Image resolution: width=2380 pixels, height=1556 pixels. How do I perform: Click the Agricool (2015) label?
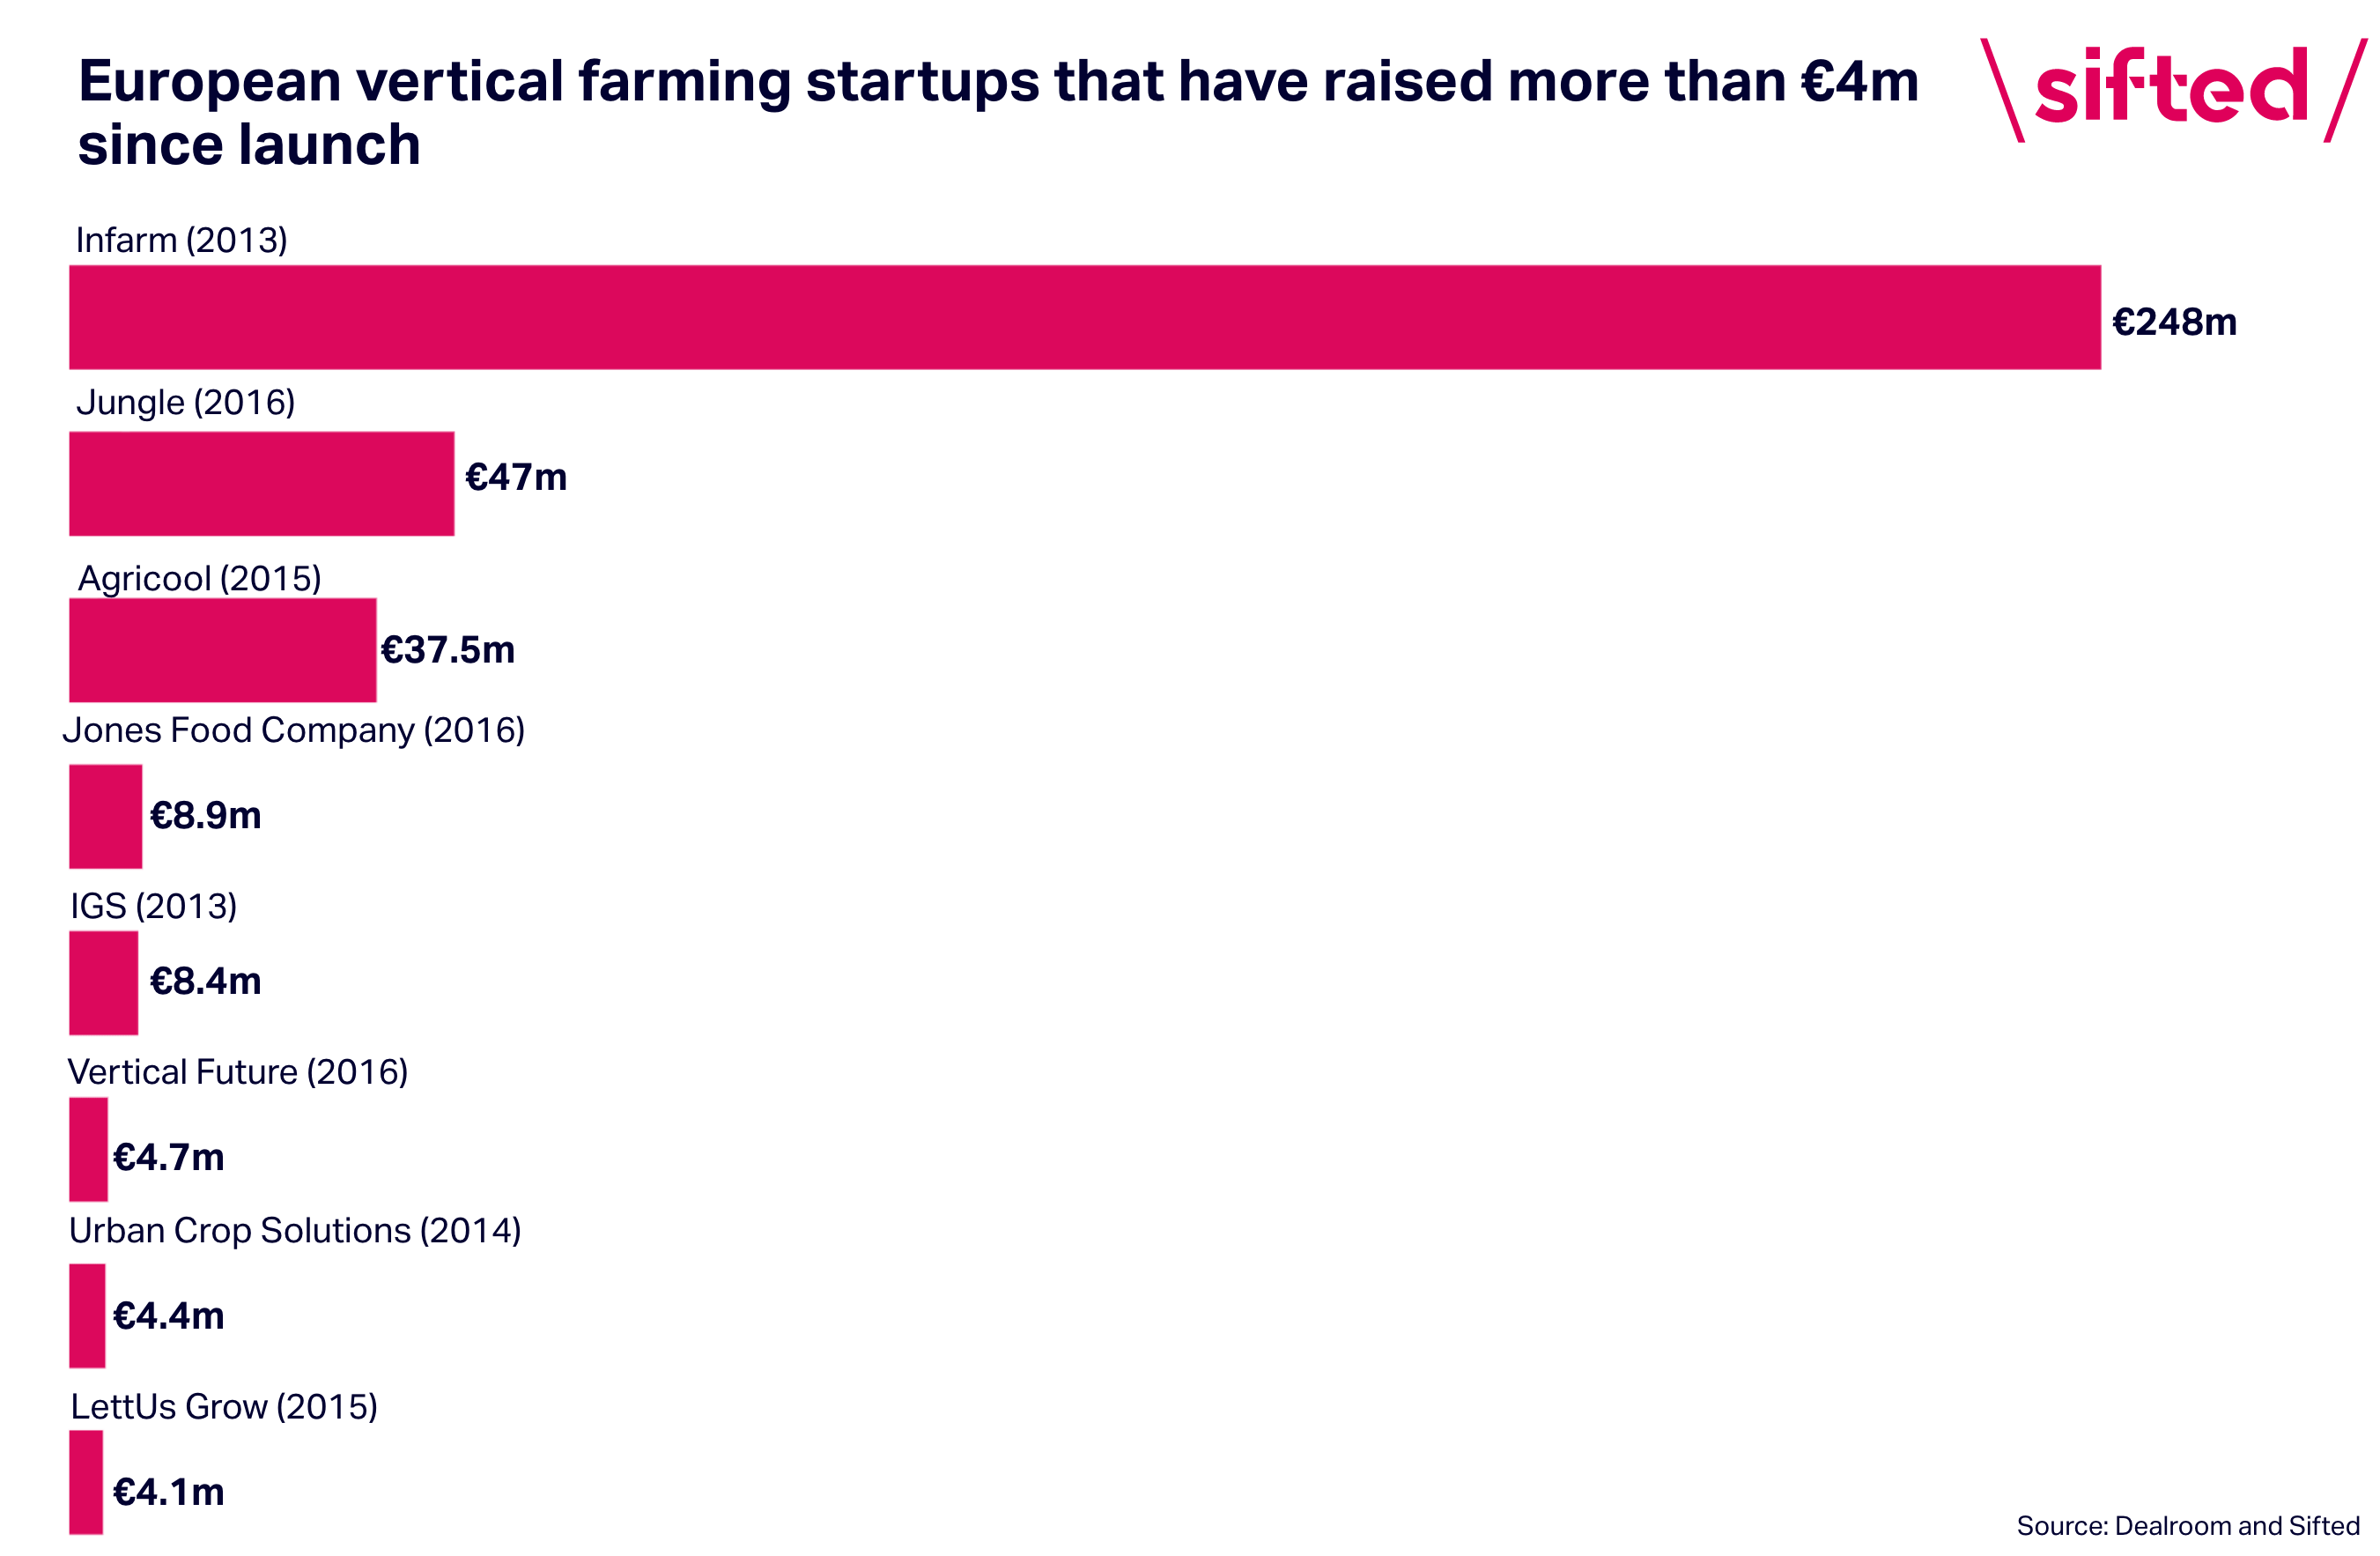tap(200, 578)
